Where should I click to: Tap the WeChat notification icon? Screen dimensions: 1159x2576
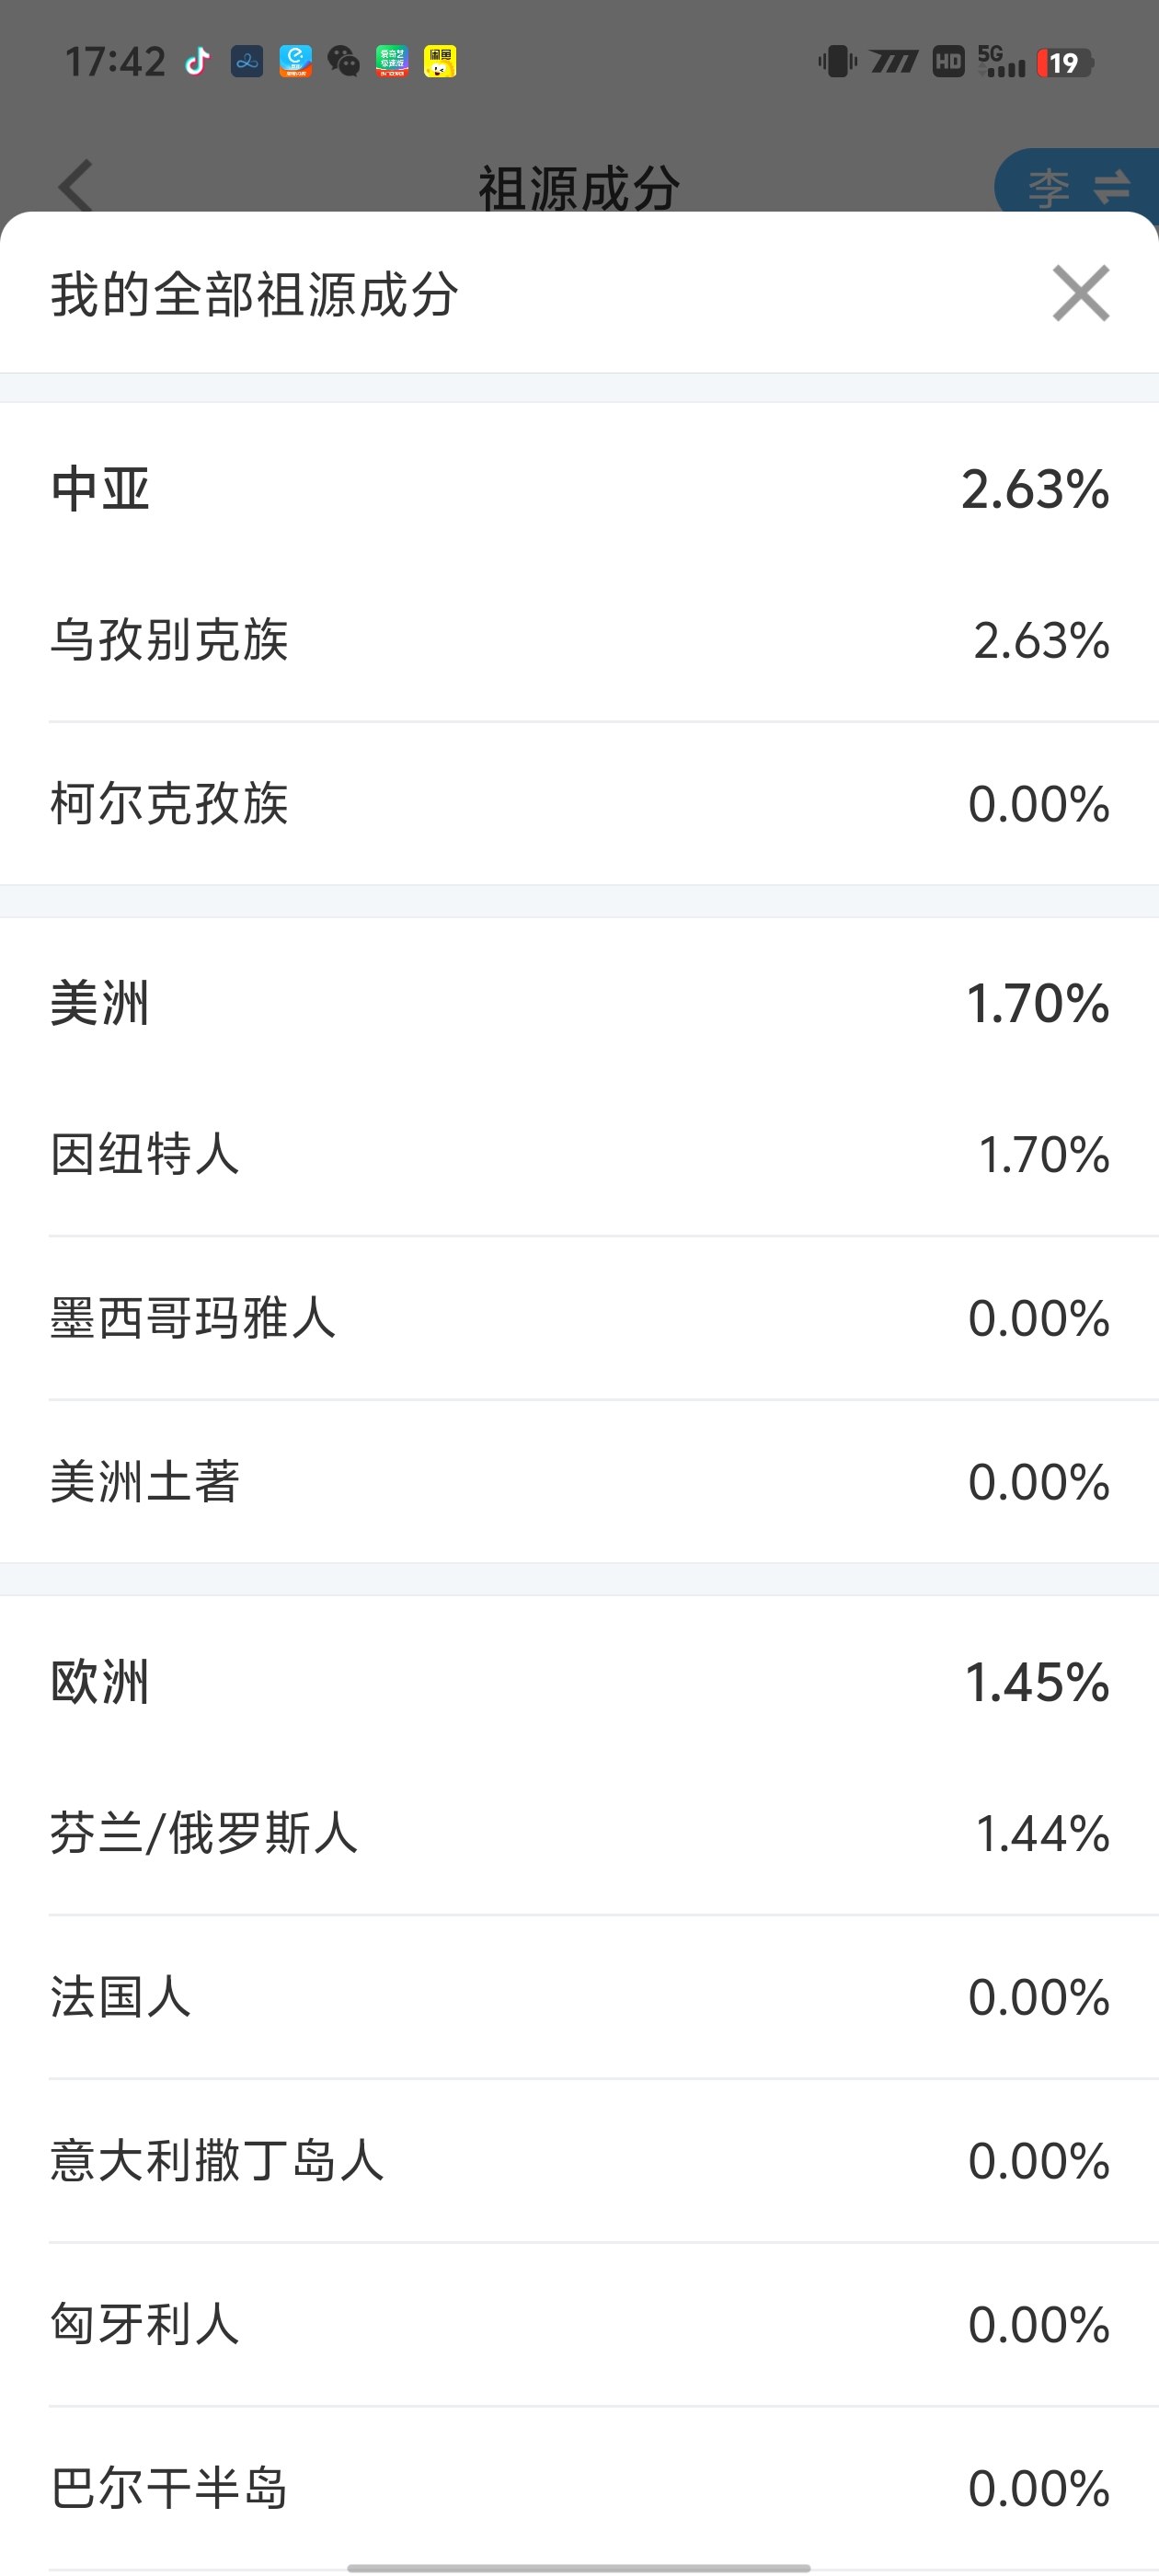click(x=343, y=62)
